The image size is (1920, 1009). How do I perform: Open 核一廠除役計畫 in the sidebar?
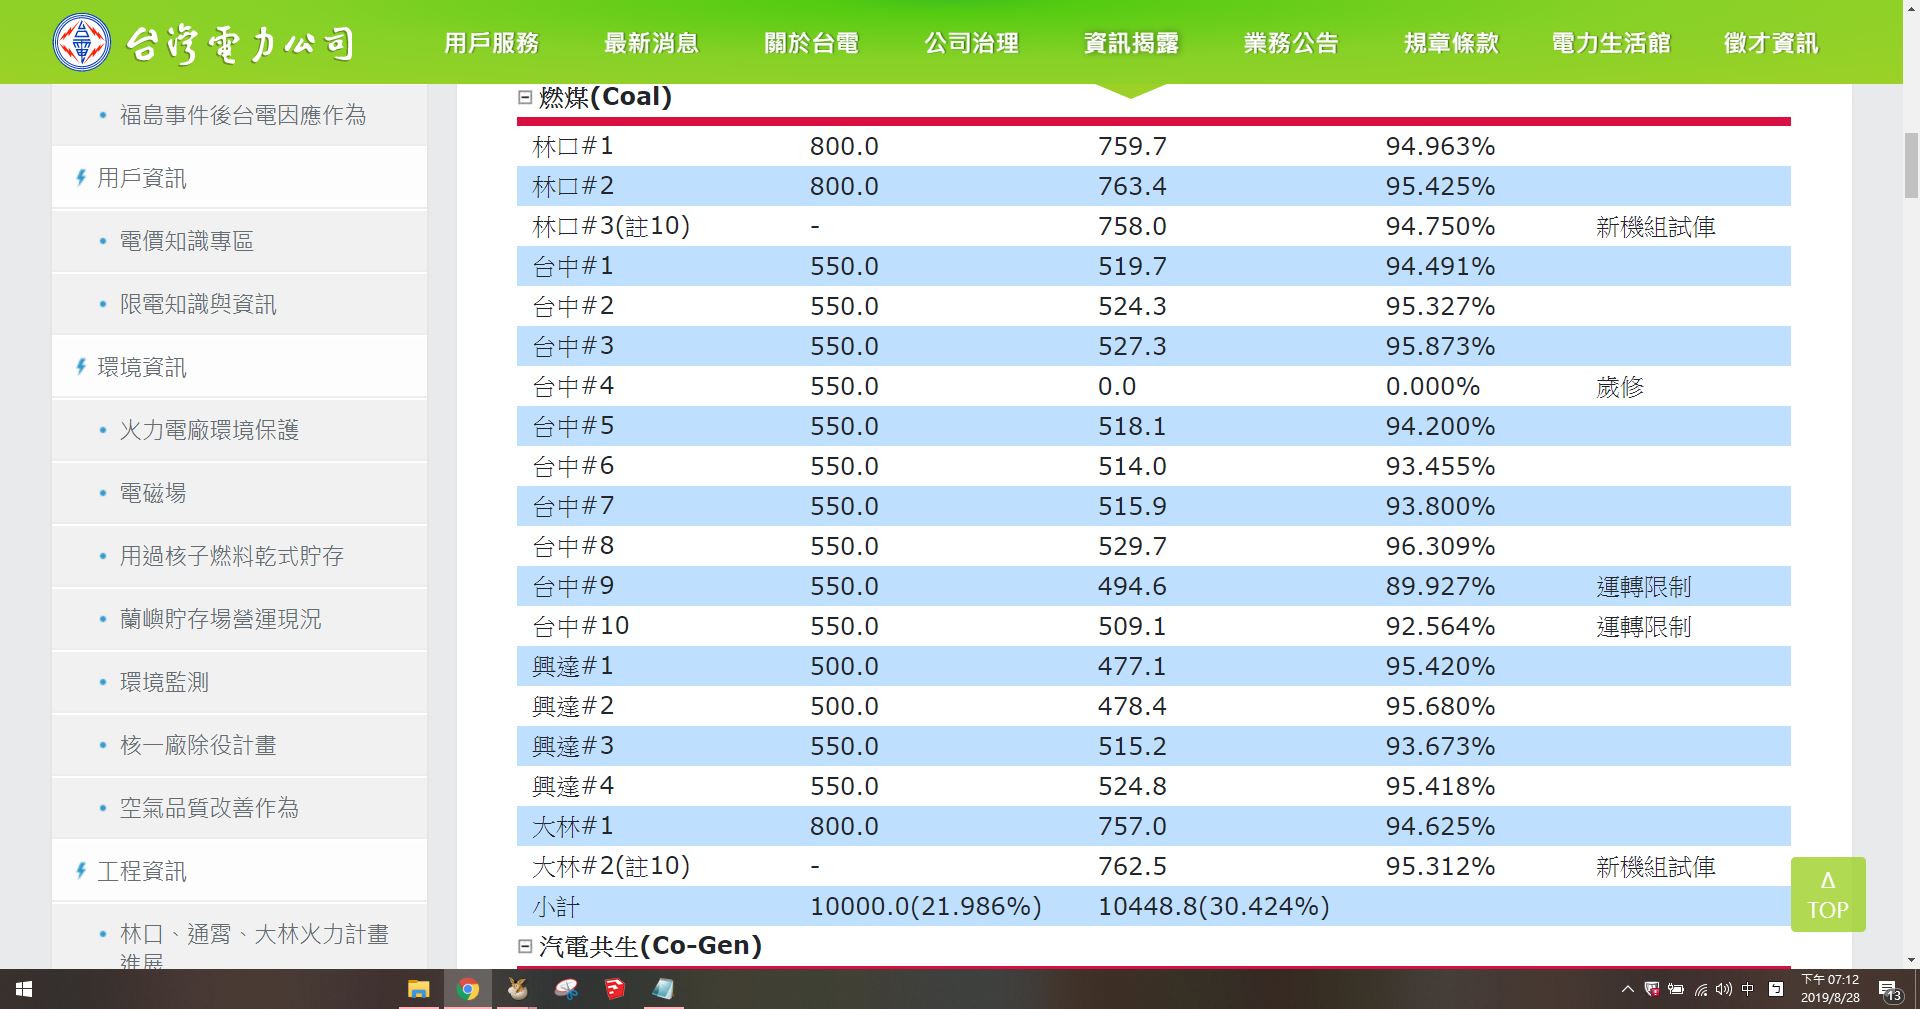[198, 745]
